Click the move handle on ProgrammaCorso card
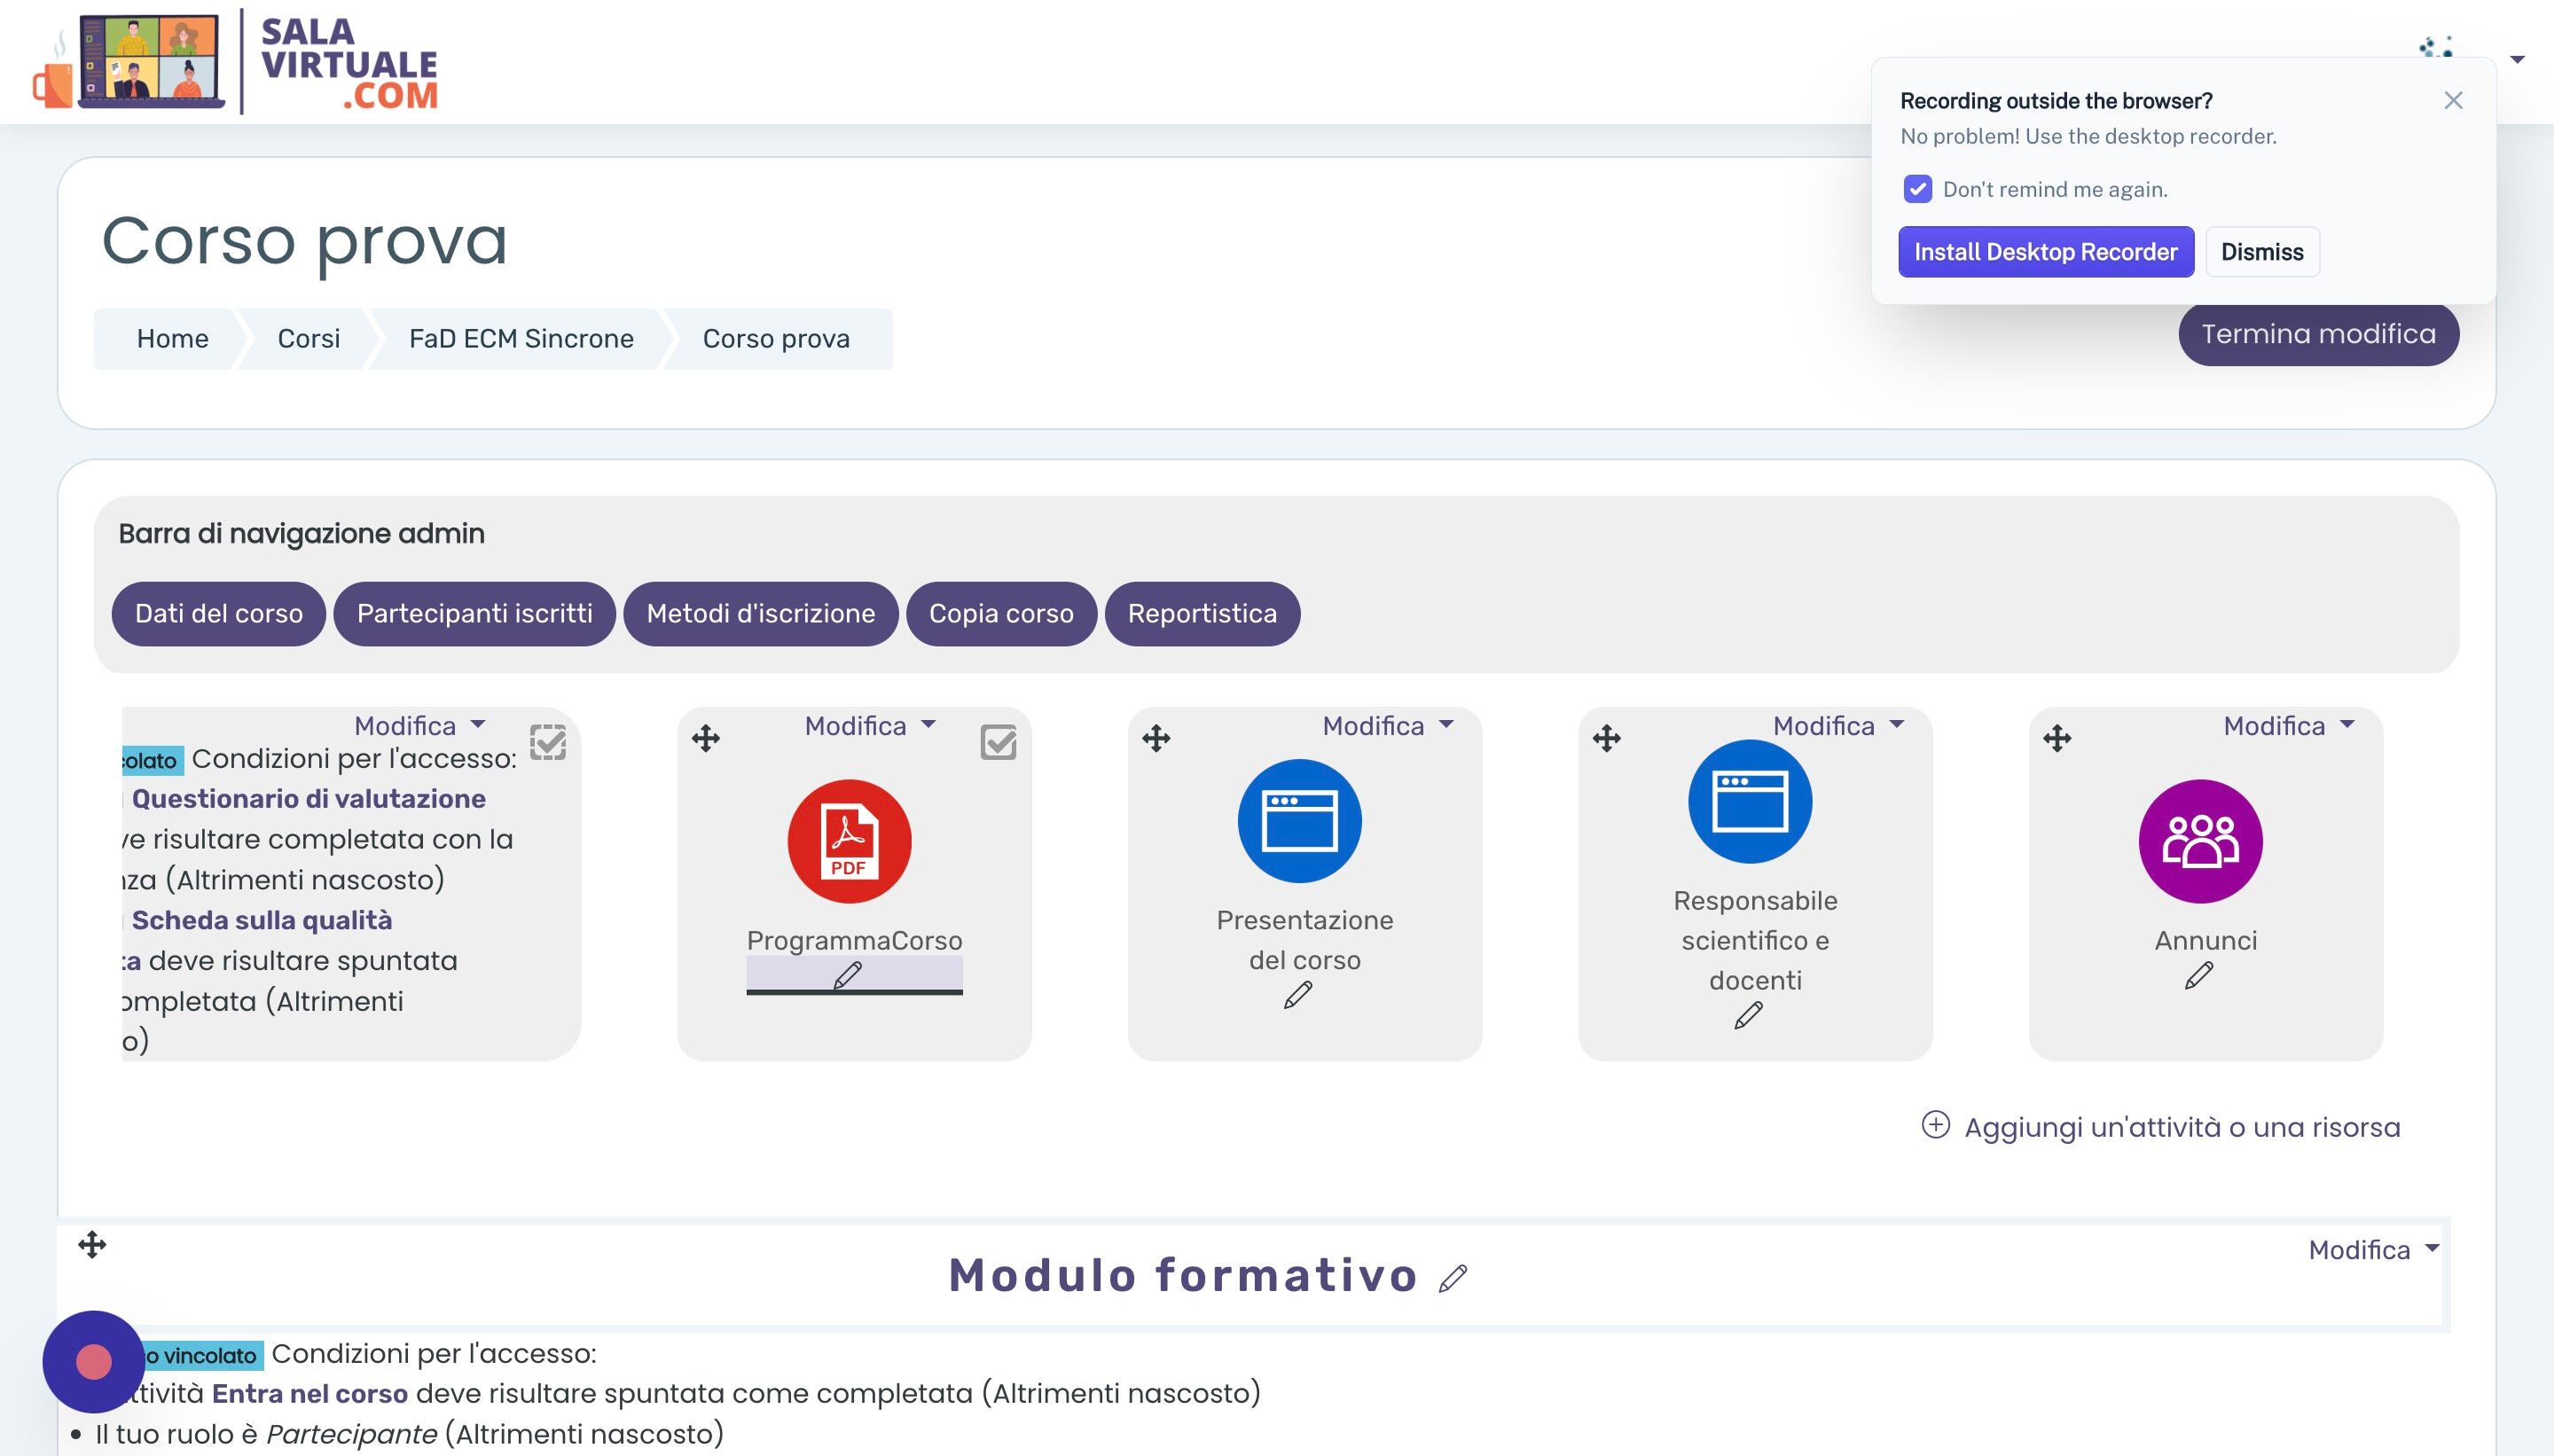The height and width of the screenshot is (1456, 2554). pos(706,739)
